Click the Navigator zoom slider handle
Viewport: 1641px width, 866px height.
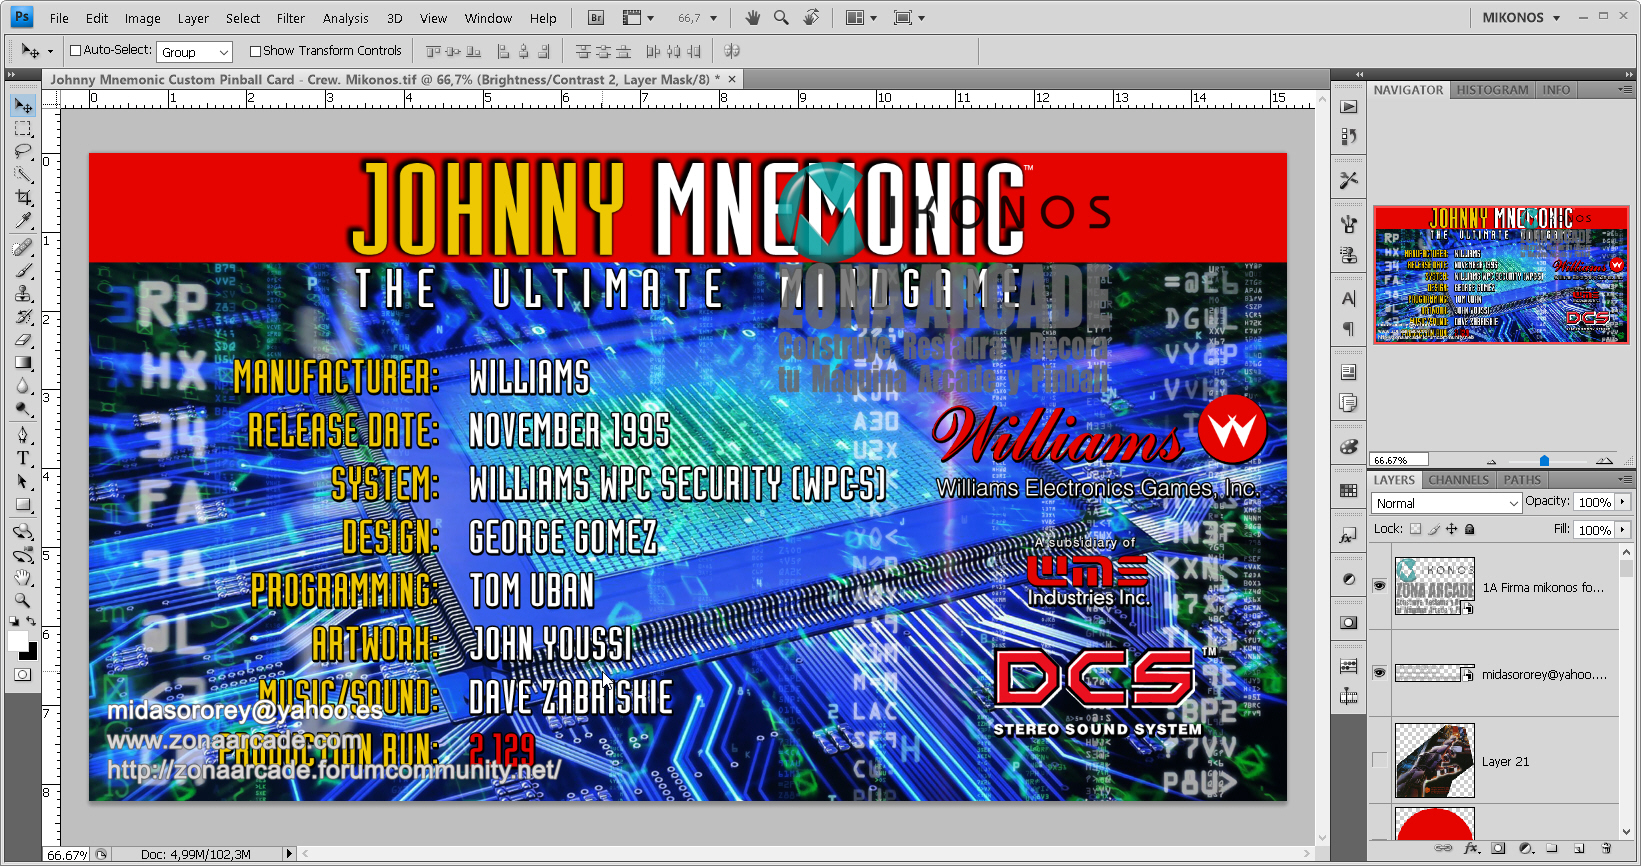1544,461
